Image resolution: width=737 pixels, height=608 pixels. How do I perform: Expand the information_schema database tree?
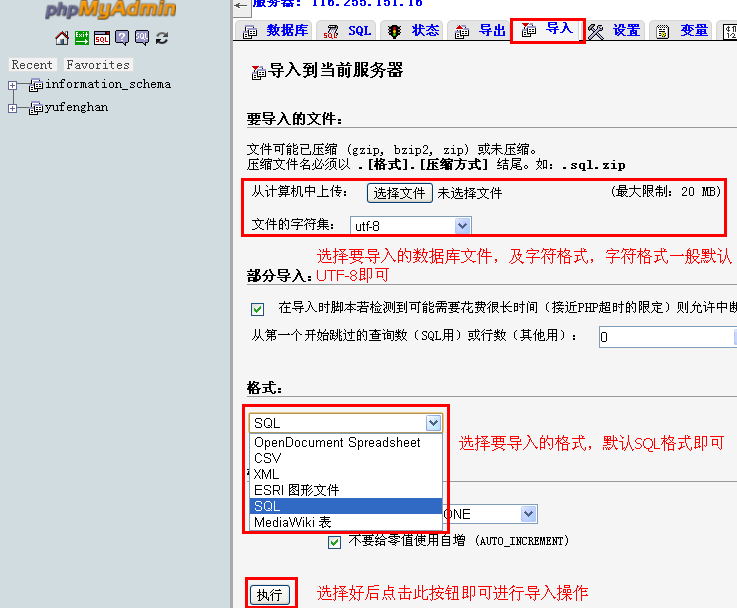click(x=13, y=85)
